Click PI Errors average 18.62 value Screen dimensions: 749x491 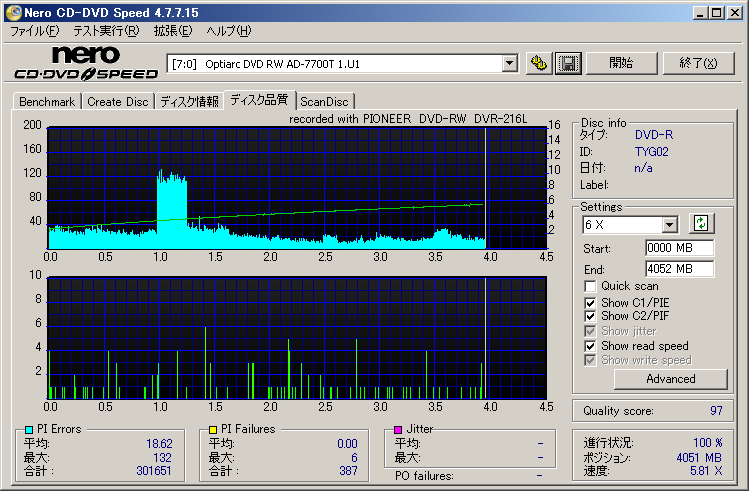coord(159,444)
